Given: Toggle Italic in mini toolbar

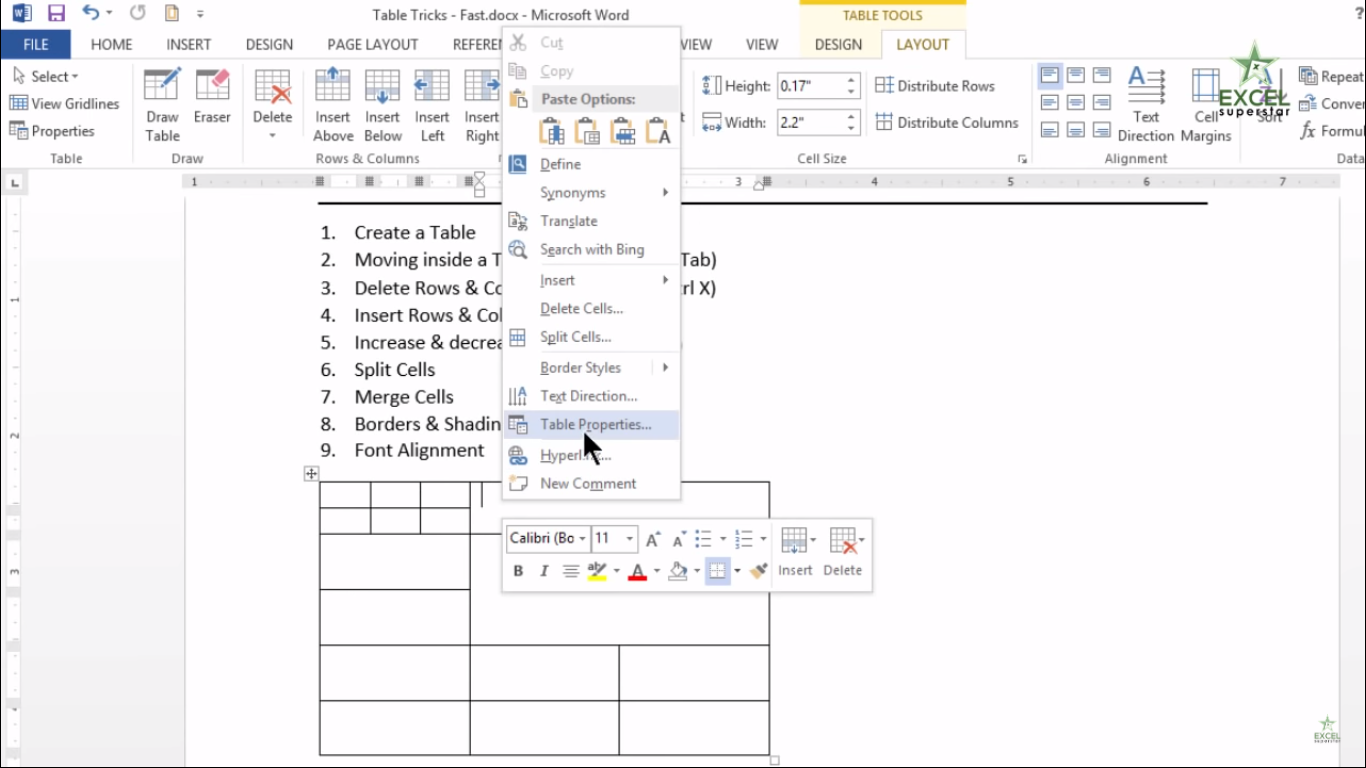Looking at the screenshot, I should pyautogui.click(x=544, y=571).
